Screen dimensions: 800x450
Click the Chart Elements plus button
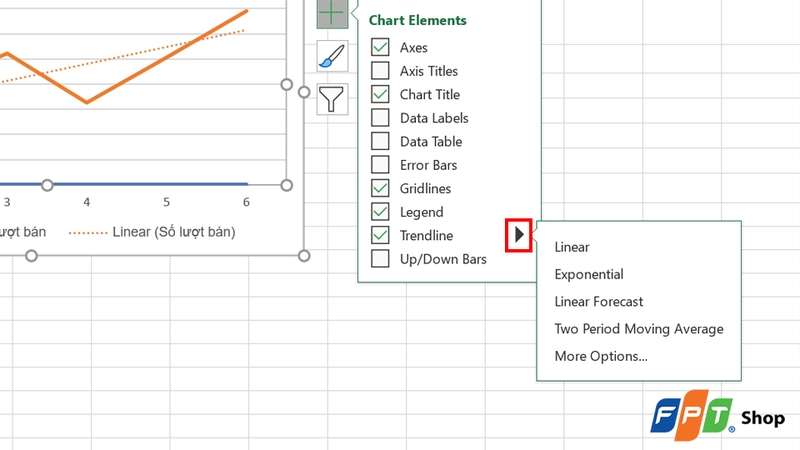(331, 13)
